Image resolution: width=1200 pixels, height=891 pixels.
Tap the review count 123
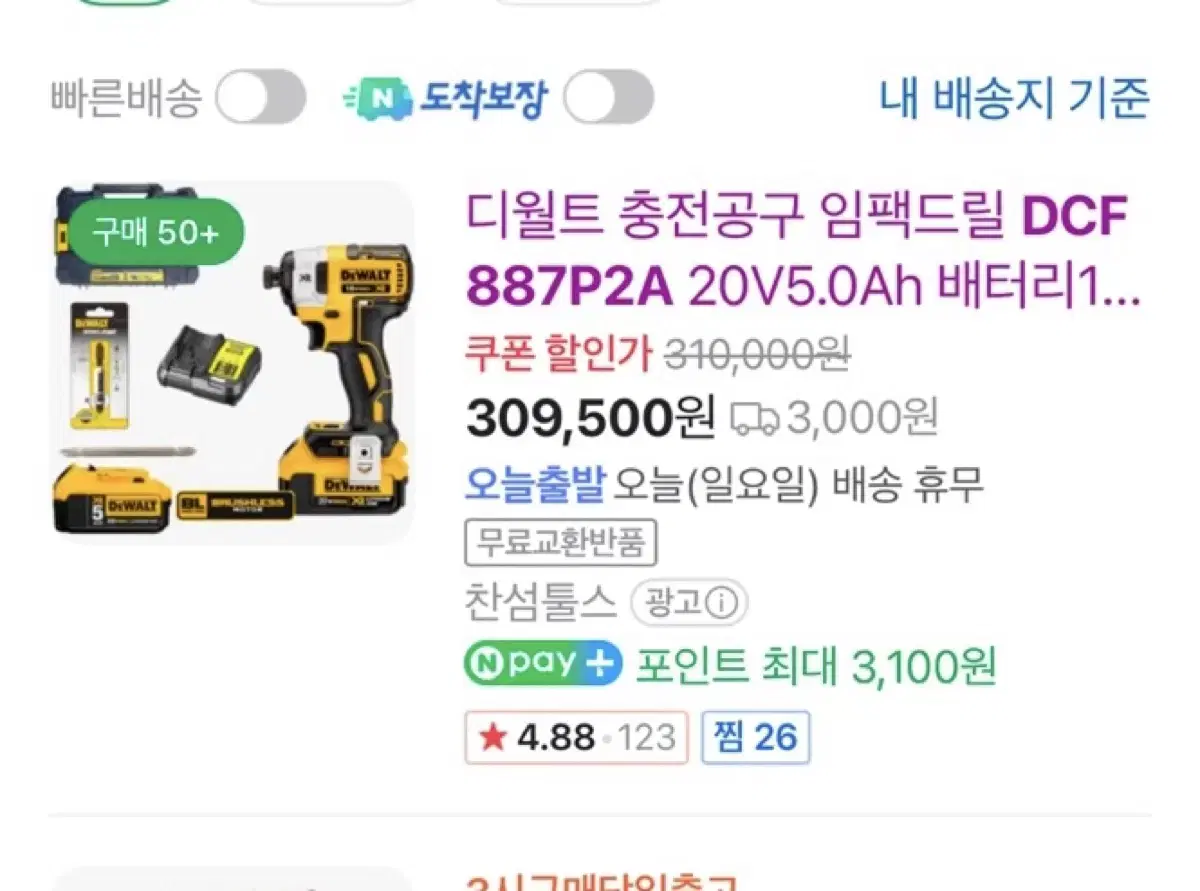[646, 738]
